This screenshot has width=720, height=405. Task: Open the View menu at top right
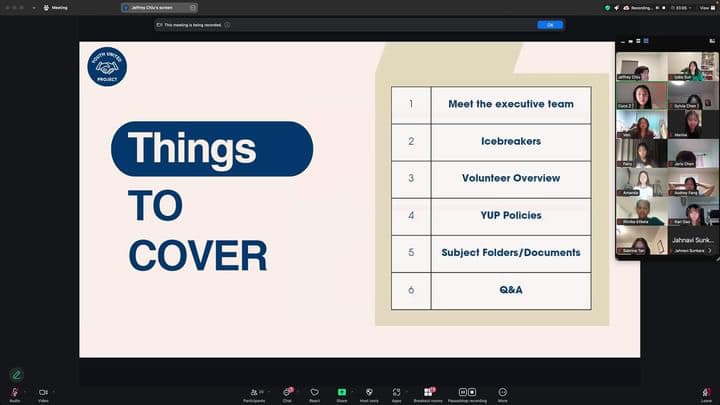tap(704, 7)
